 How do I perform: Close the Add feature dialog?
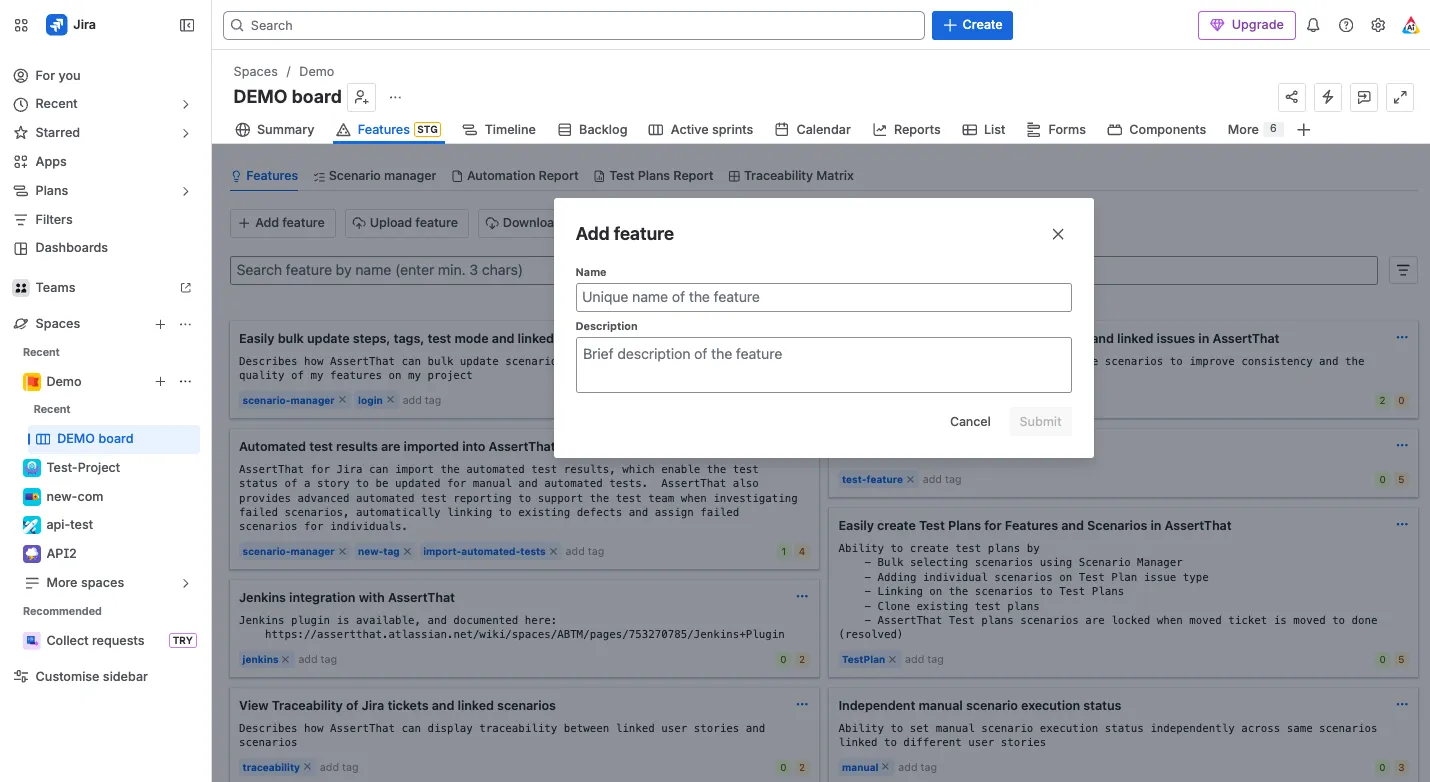[x=1058, y=234]
